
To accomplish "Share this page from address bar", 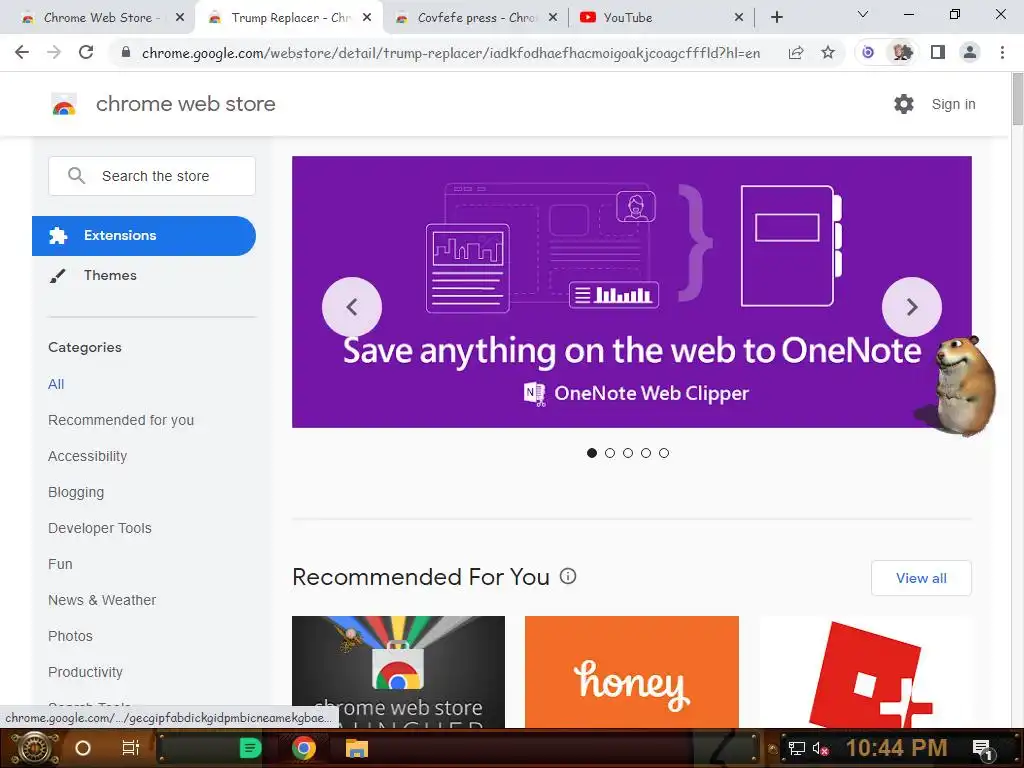I will 795,52.
